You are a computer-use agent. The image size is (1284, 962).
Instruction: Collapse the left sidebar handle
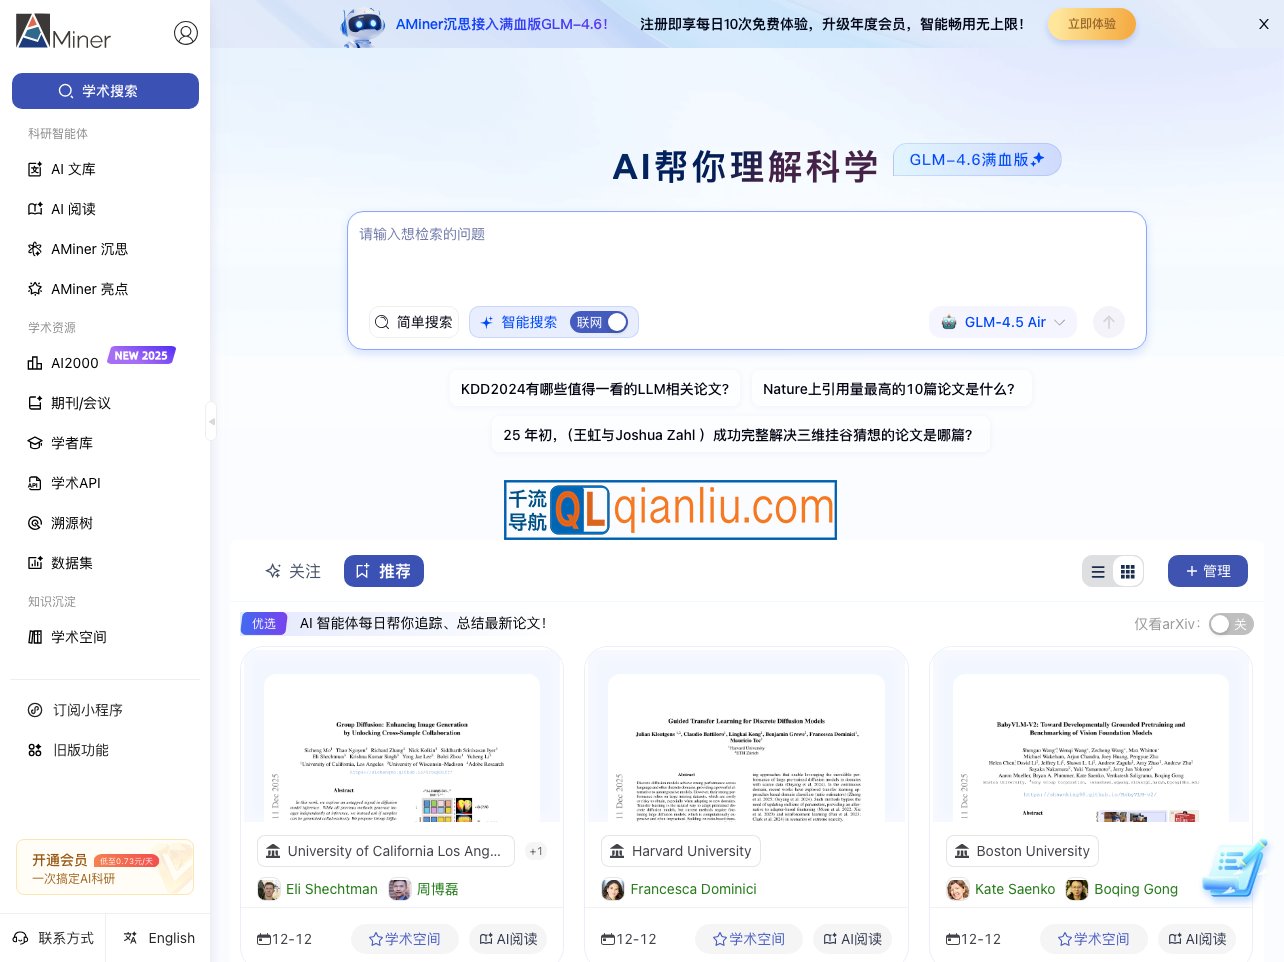[211, 421]
